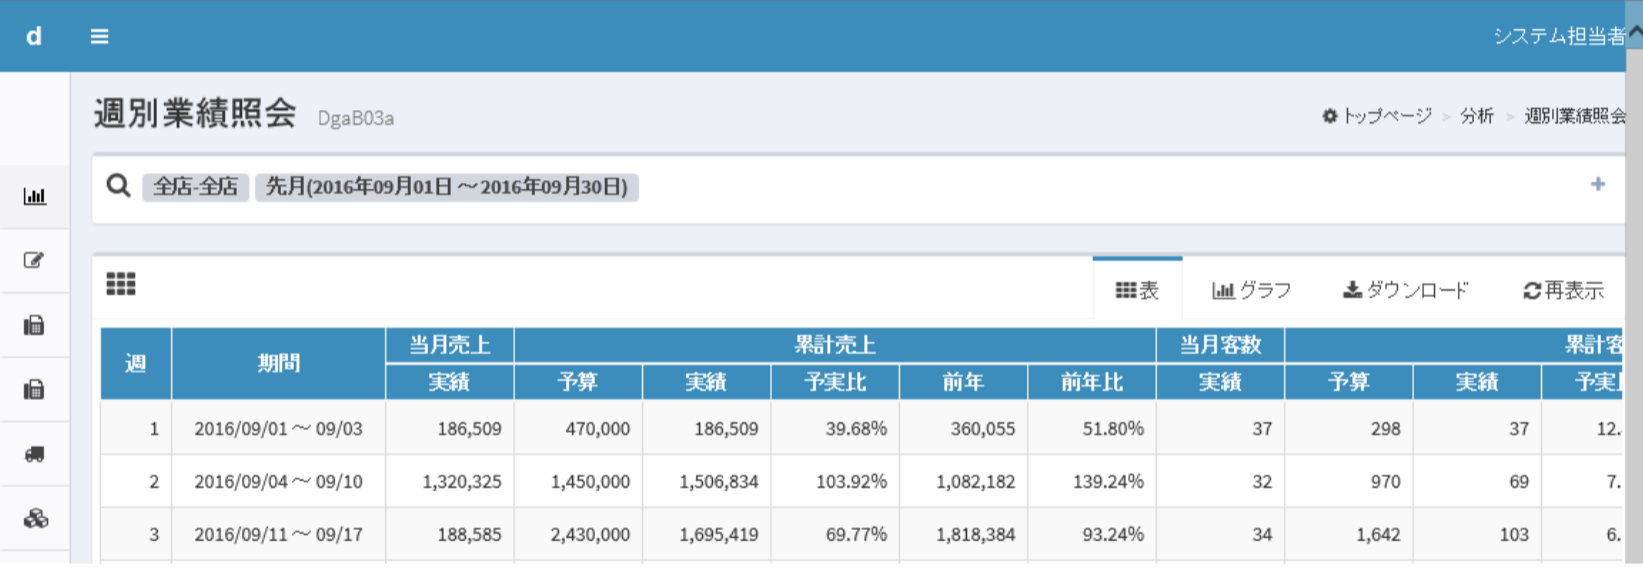Switch to the グラフ tab
Image resolution: width=1643 pixels, height=573 pixels.
tap(1251, 290)
